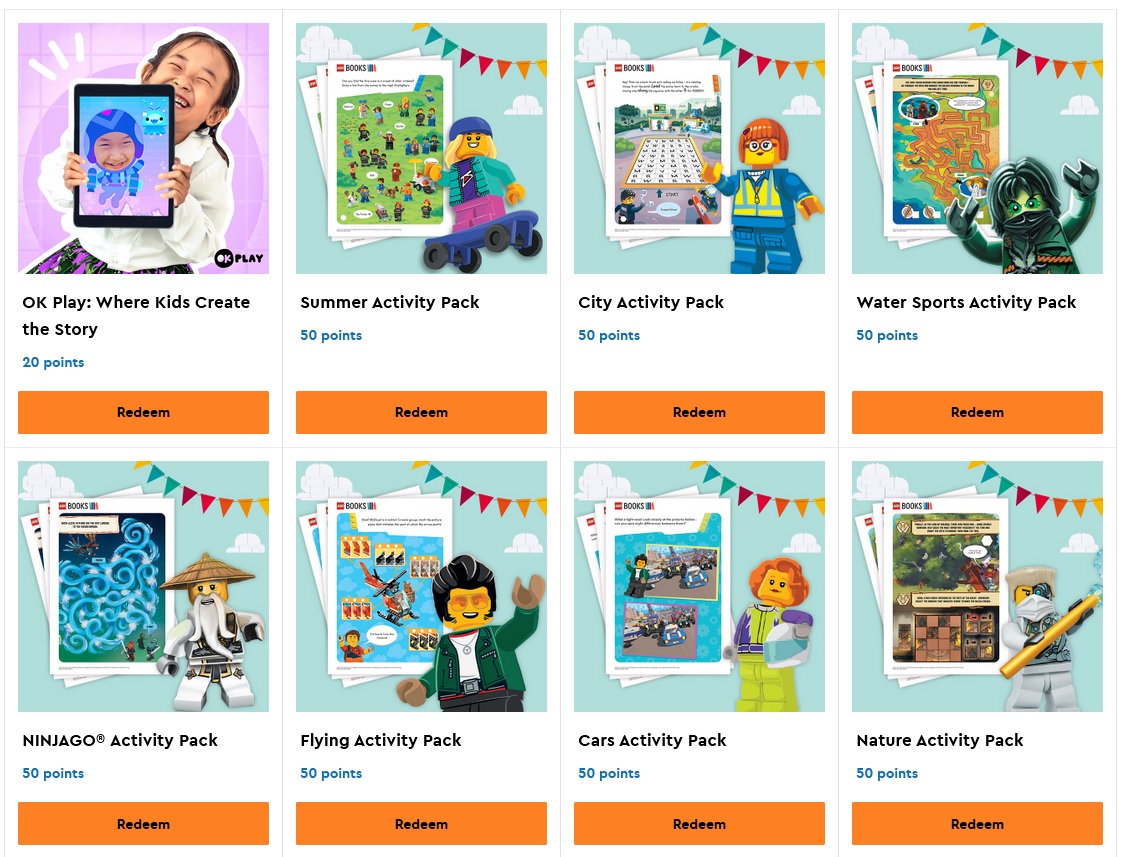Redeem the Flying Activity Pack
The width and height of the screenshot is (1131, 857).
tap(421, 823)
